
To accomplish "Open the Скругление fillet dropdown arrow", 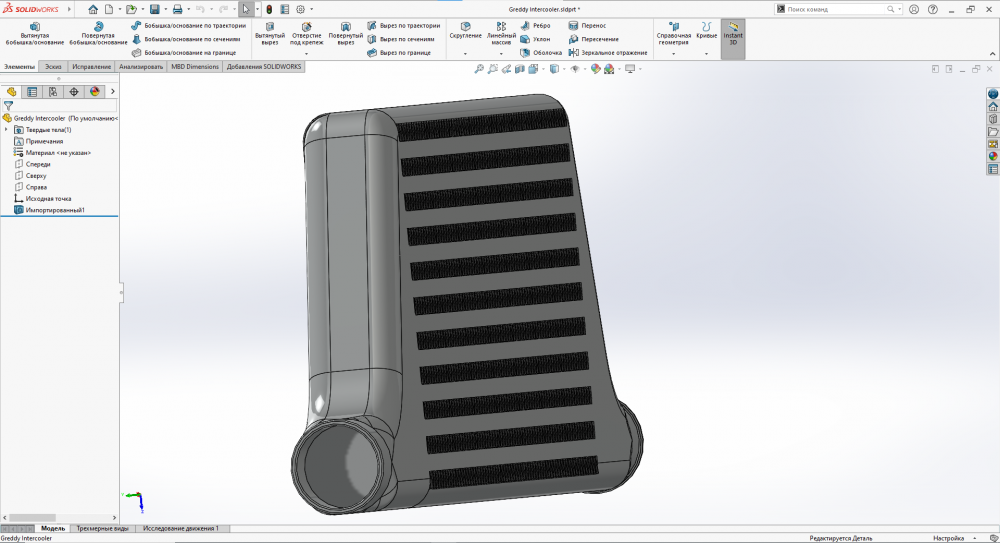I will click(x=465, y=53).
